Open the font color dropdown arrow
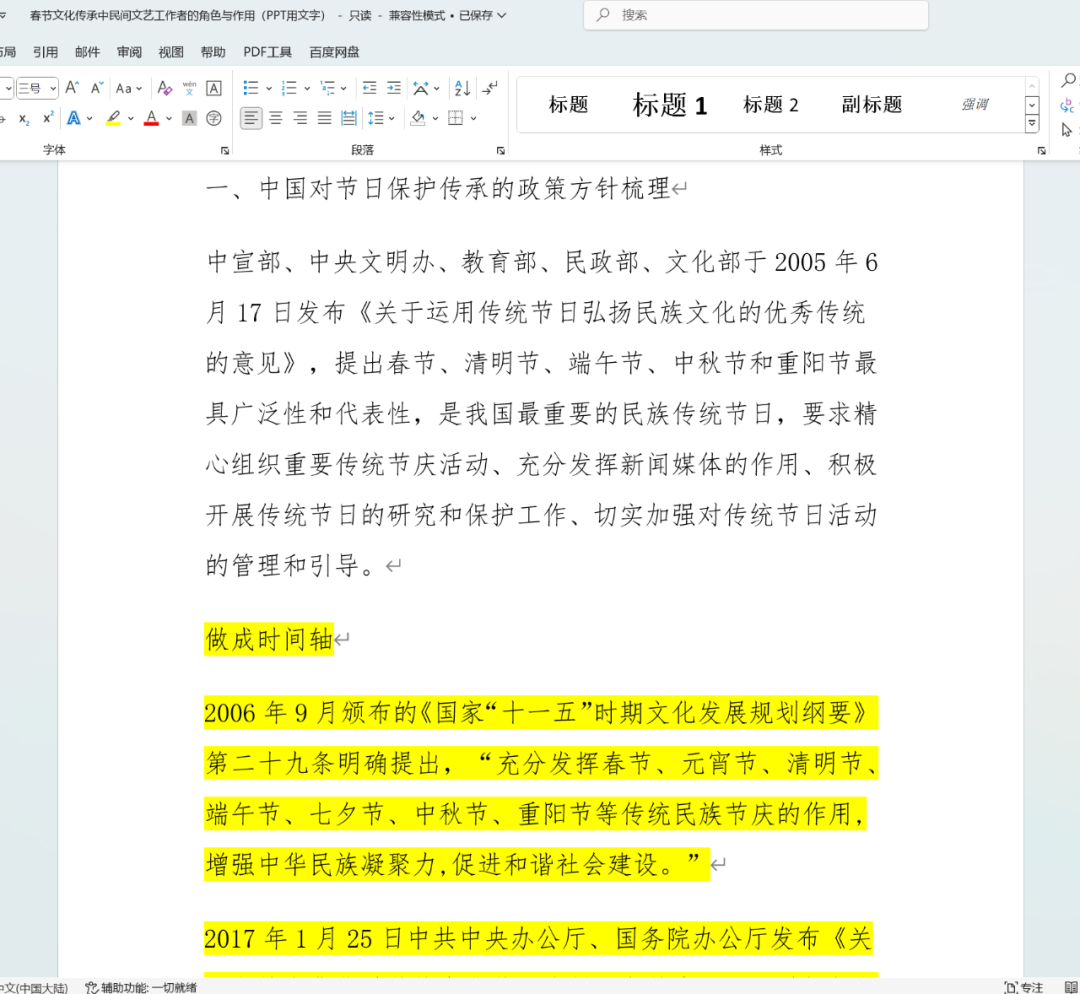1080x994 pixels. (x=169, y=118)
